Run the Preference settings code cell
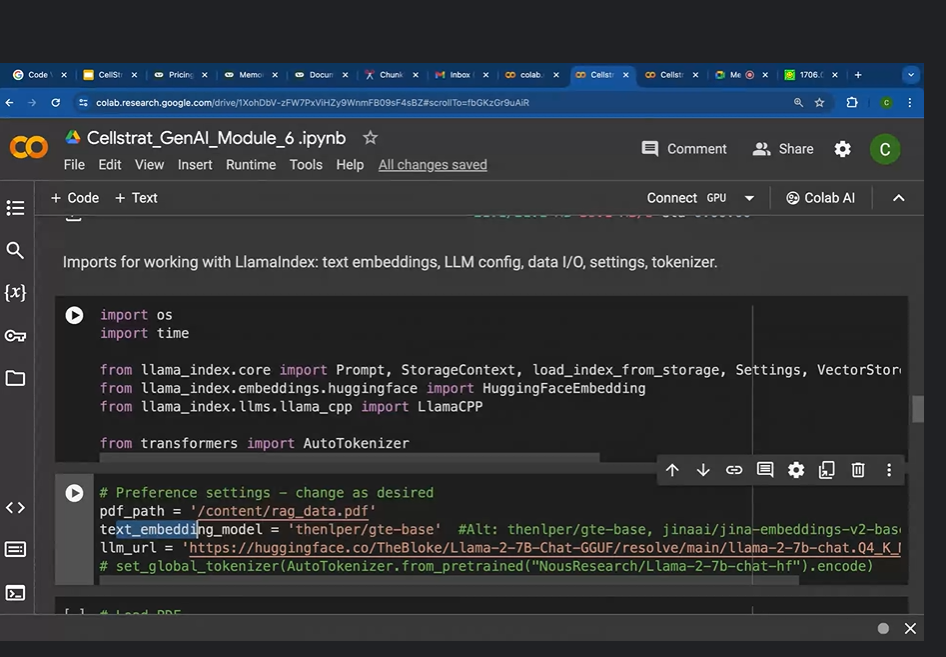Viewport: 946px width, 657px height. coord(74,493)
